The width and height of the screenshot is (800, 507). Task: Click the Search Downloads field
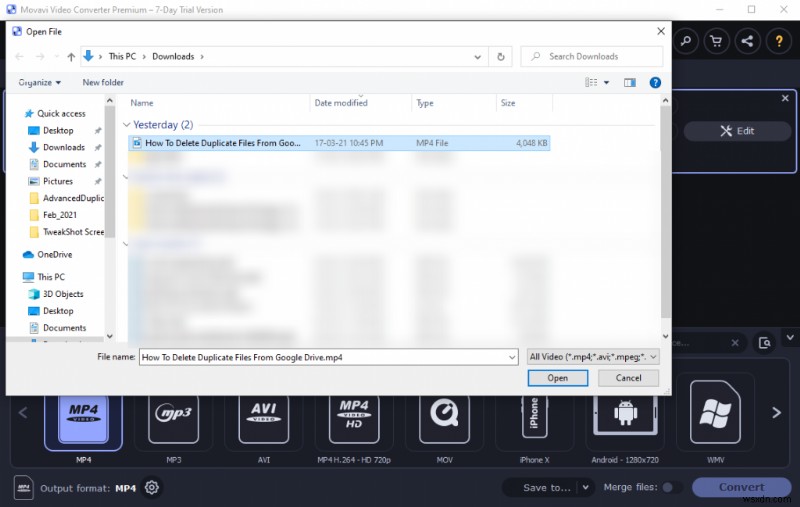(592, 57)
